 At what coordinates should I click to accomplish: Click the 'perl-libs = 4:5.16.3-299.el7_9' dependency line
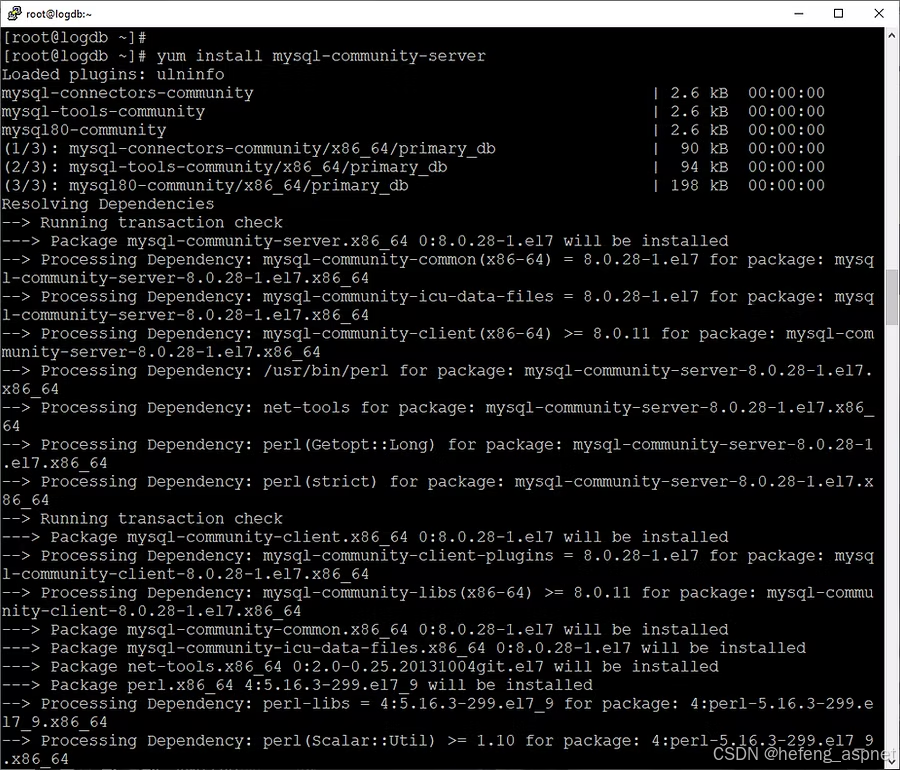[x=437, y=713]
